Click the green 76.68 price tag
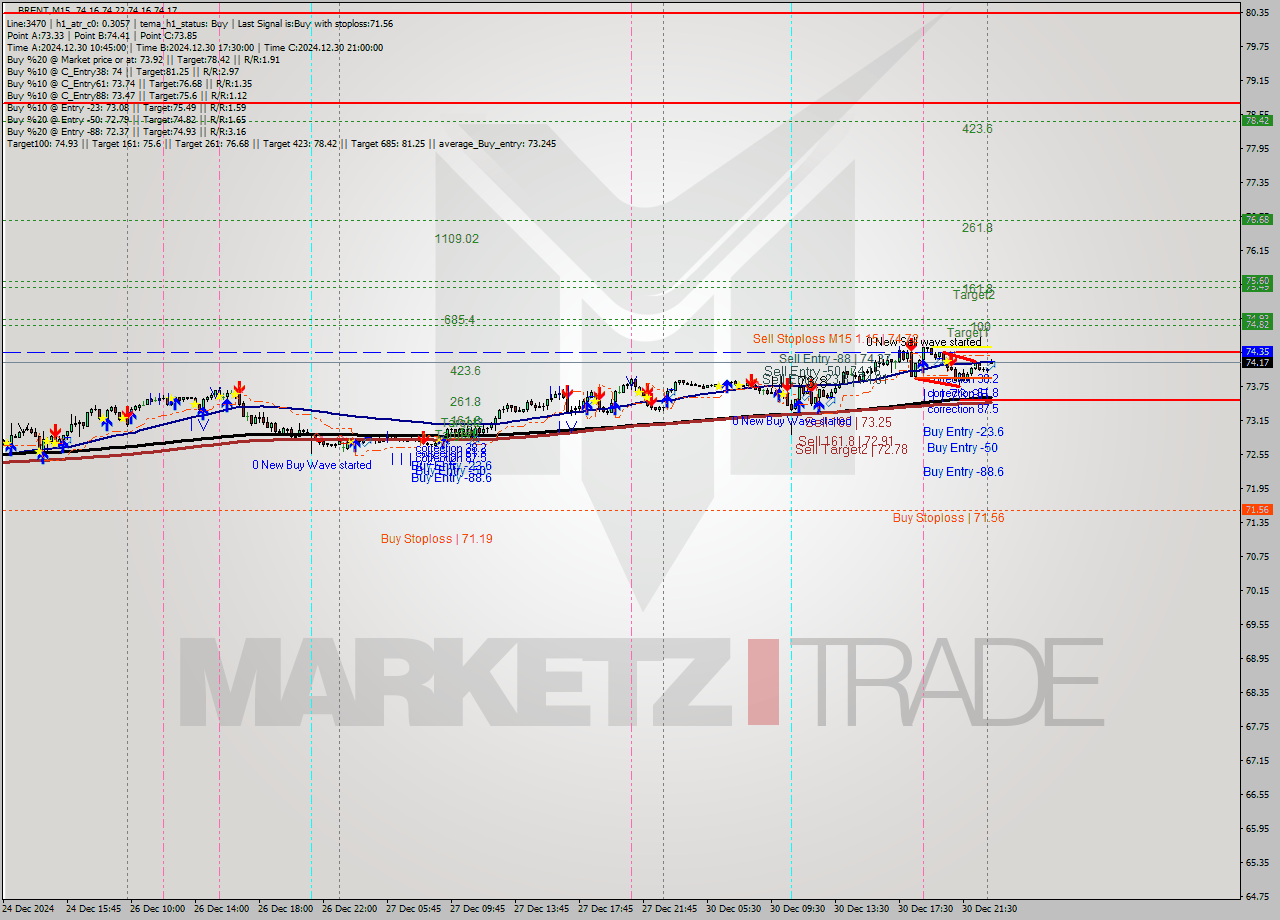 pos(1256,219)
